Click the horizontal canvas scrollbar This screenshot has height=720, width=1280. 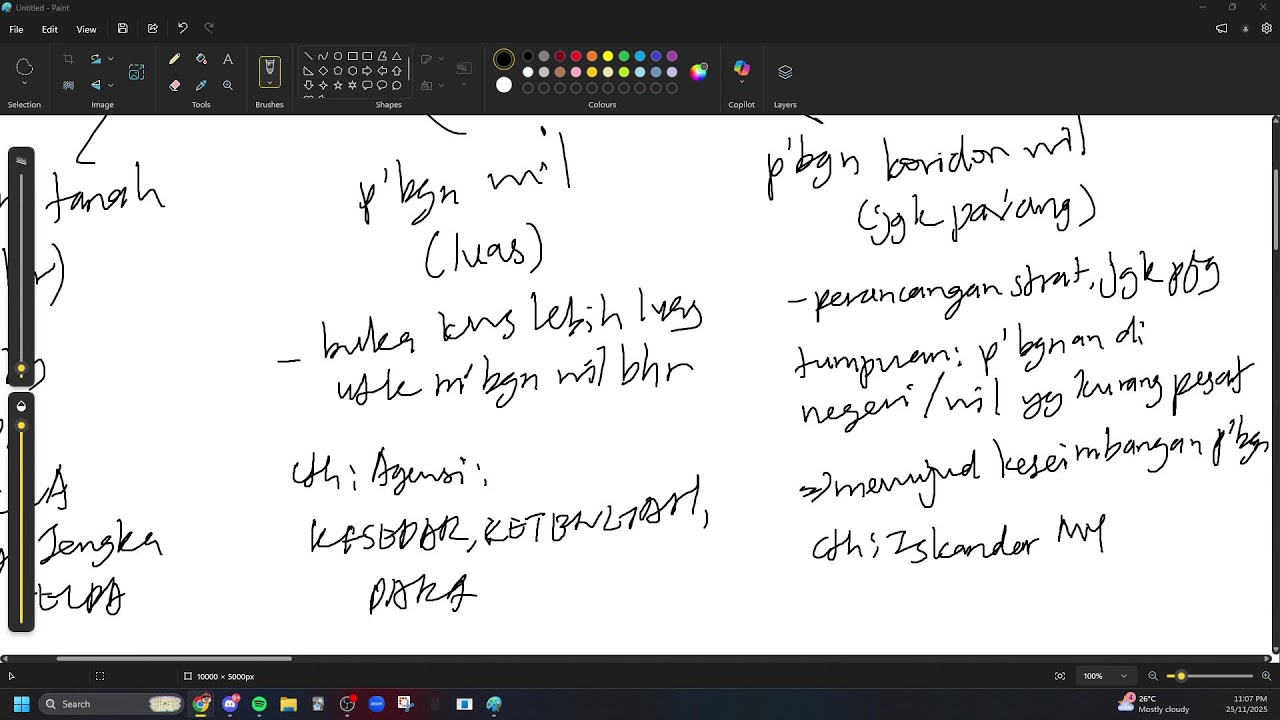point(174,658)
